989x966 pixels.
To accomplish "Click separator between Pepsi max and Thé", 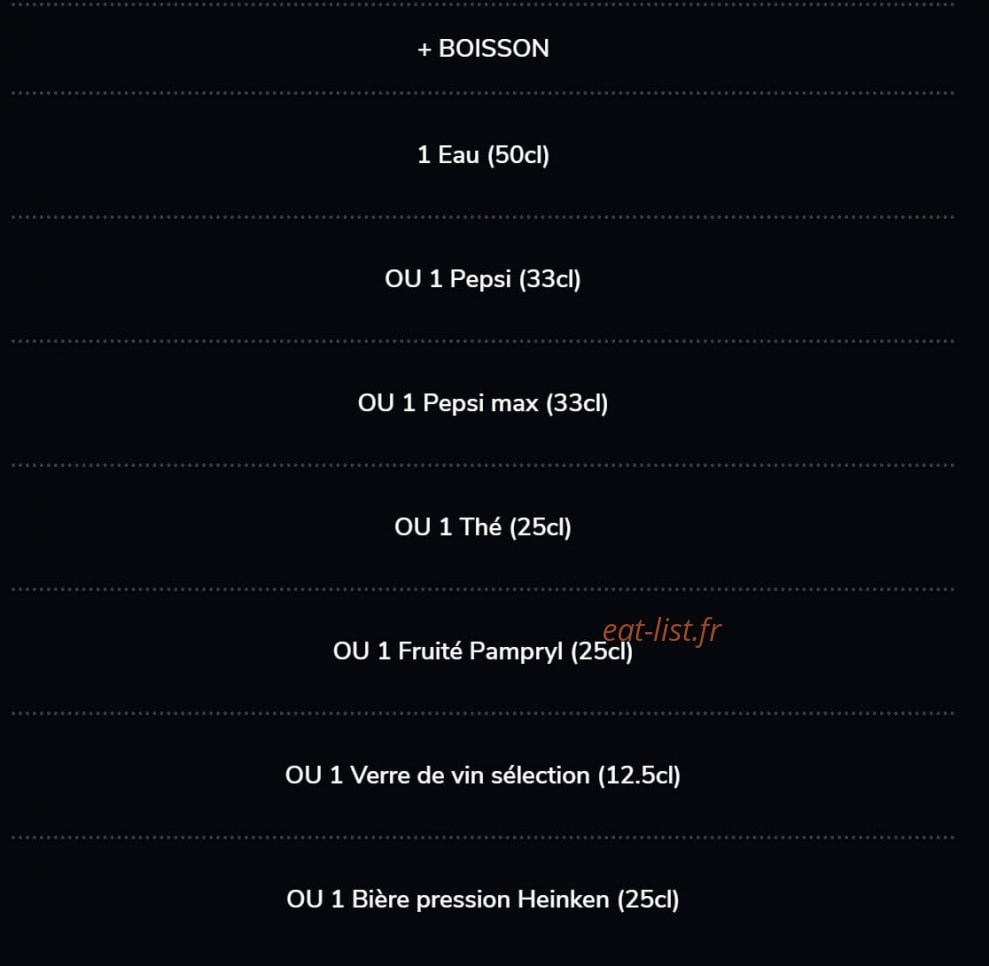I will click(x=483, y=465).
